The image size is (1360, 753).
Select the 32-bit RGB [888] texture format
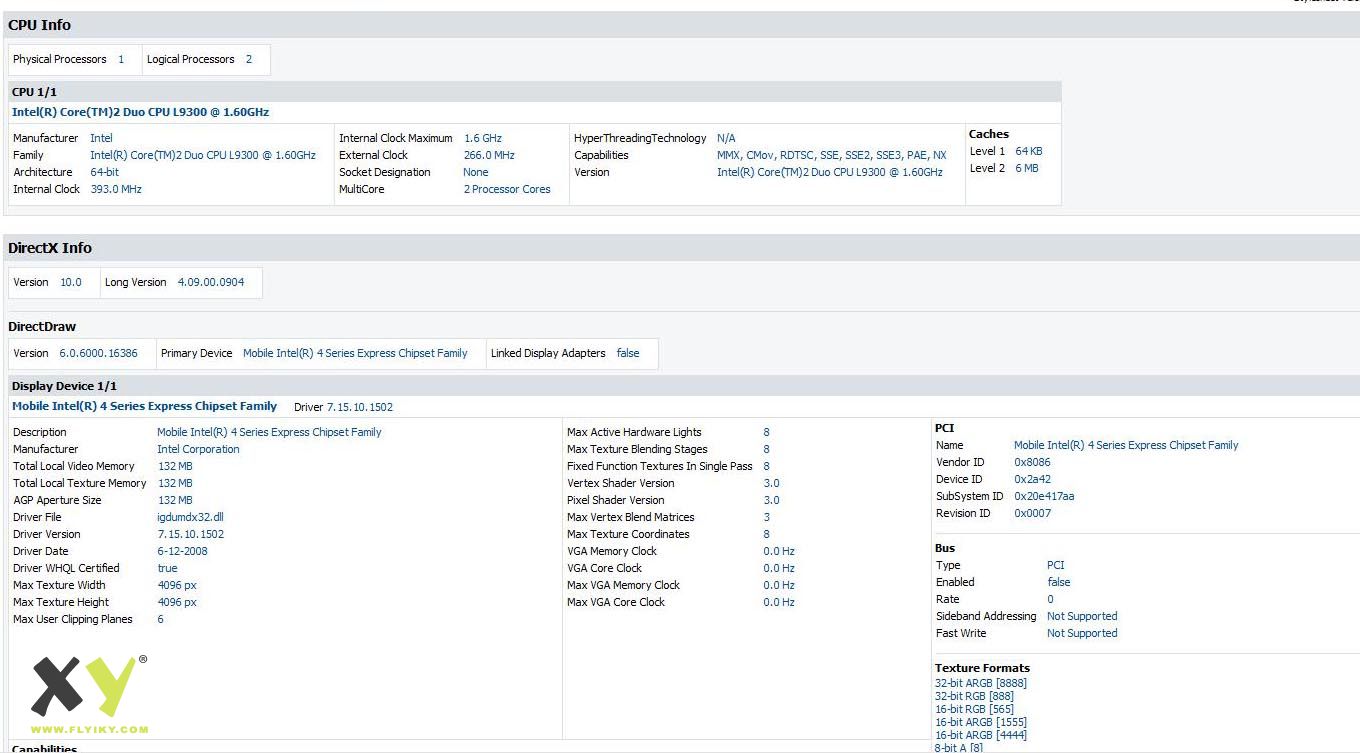(974, 696)
